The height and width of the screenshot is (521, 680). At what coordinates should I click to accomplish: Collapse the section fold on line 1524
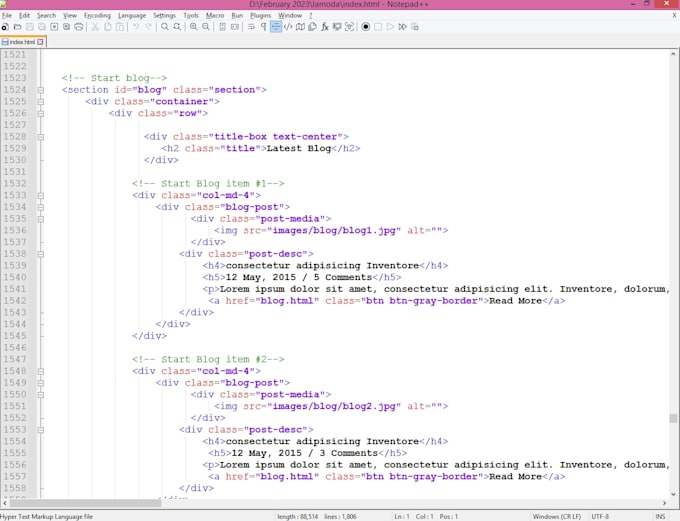[x=40, y=90]
